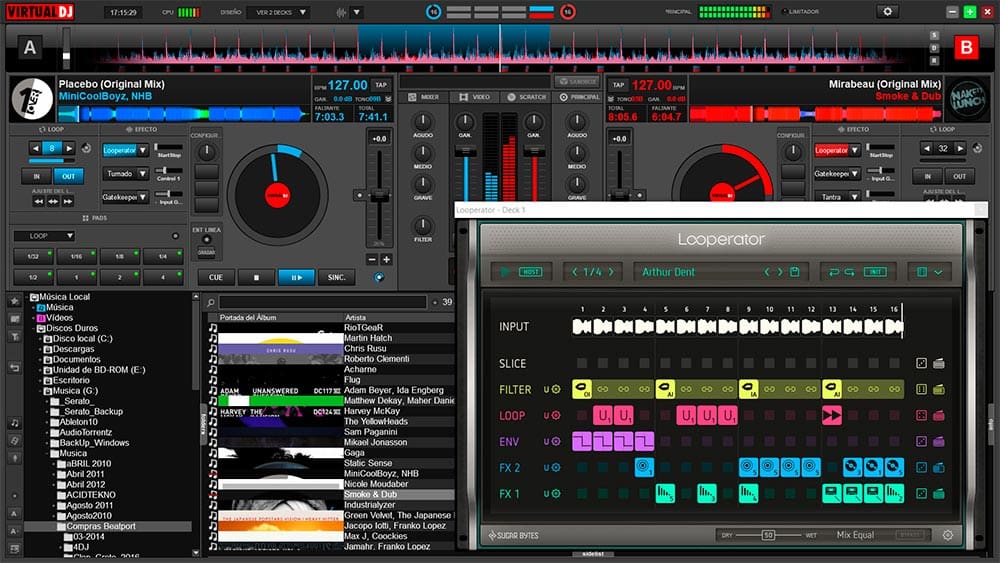
Task: Select Música Local tree root
Action: point(64,296)
